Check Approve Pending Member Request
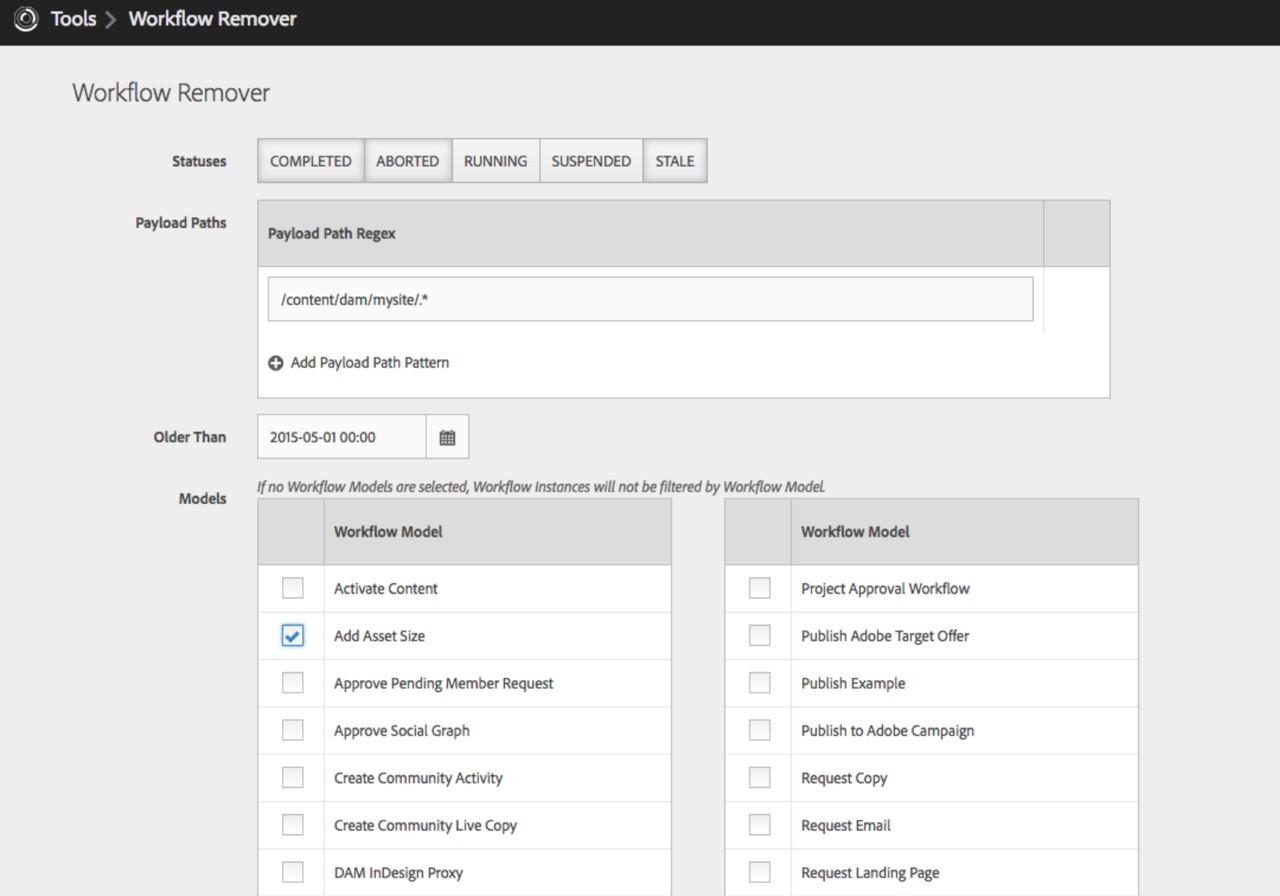Viewport: 1280px width, 896px height. tap(292, 683)
